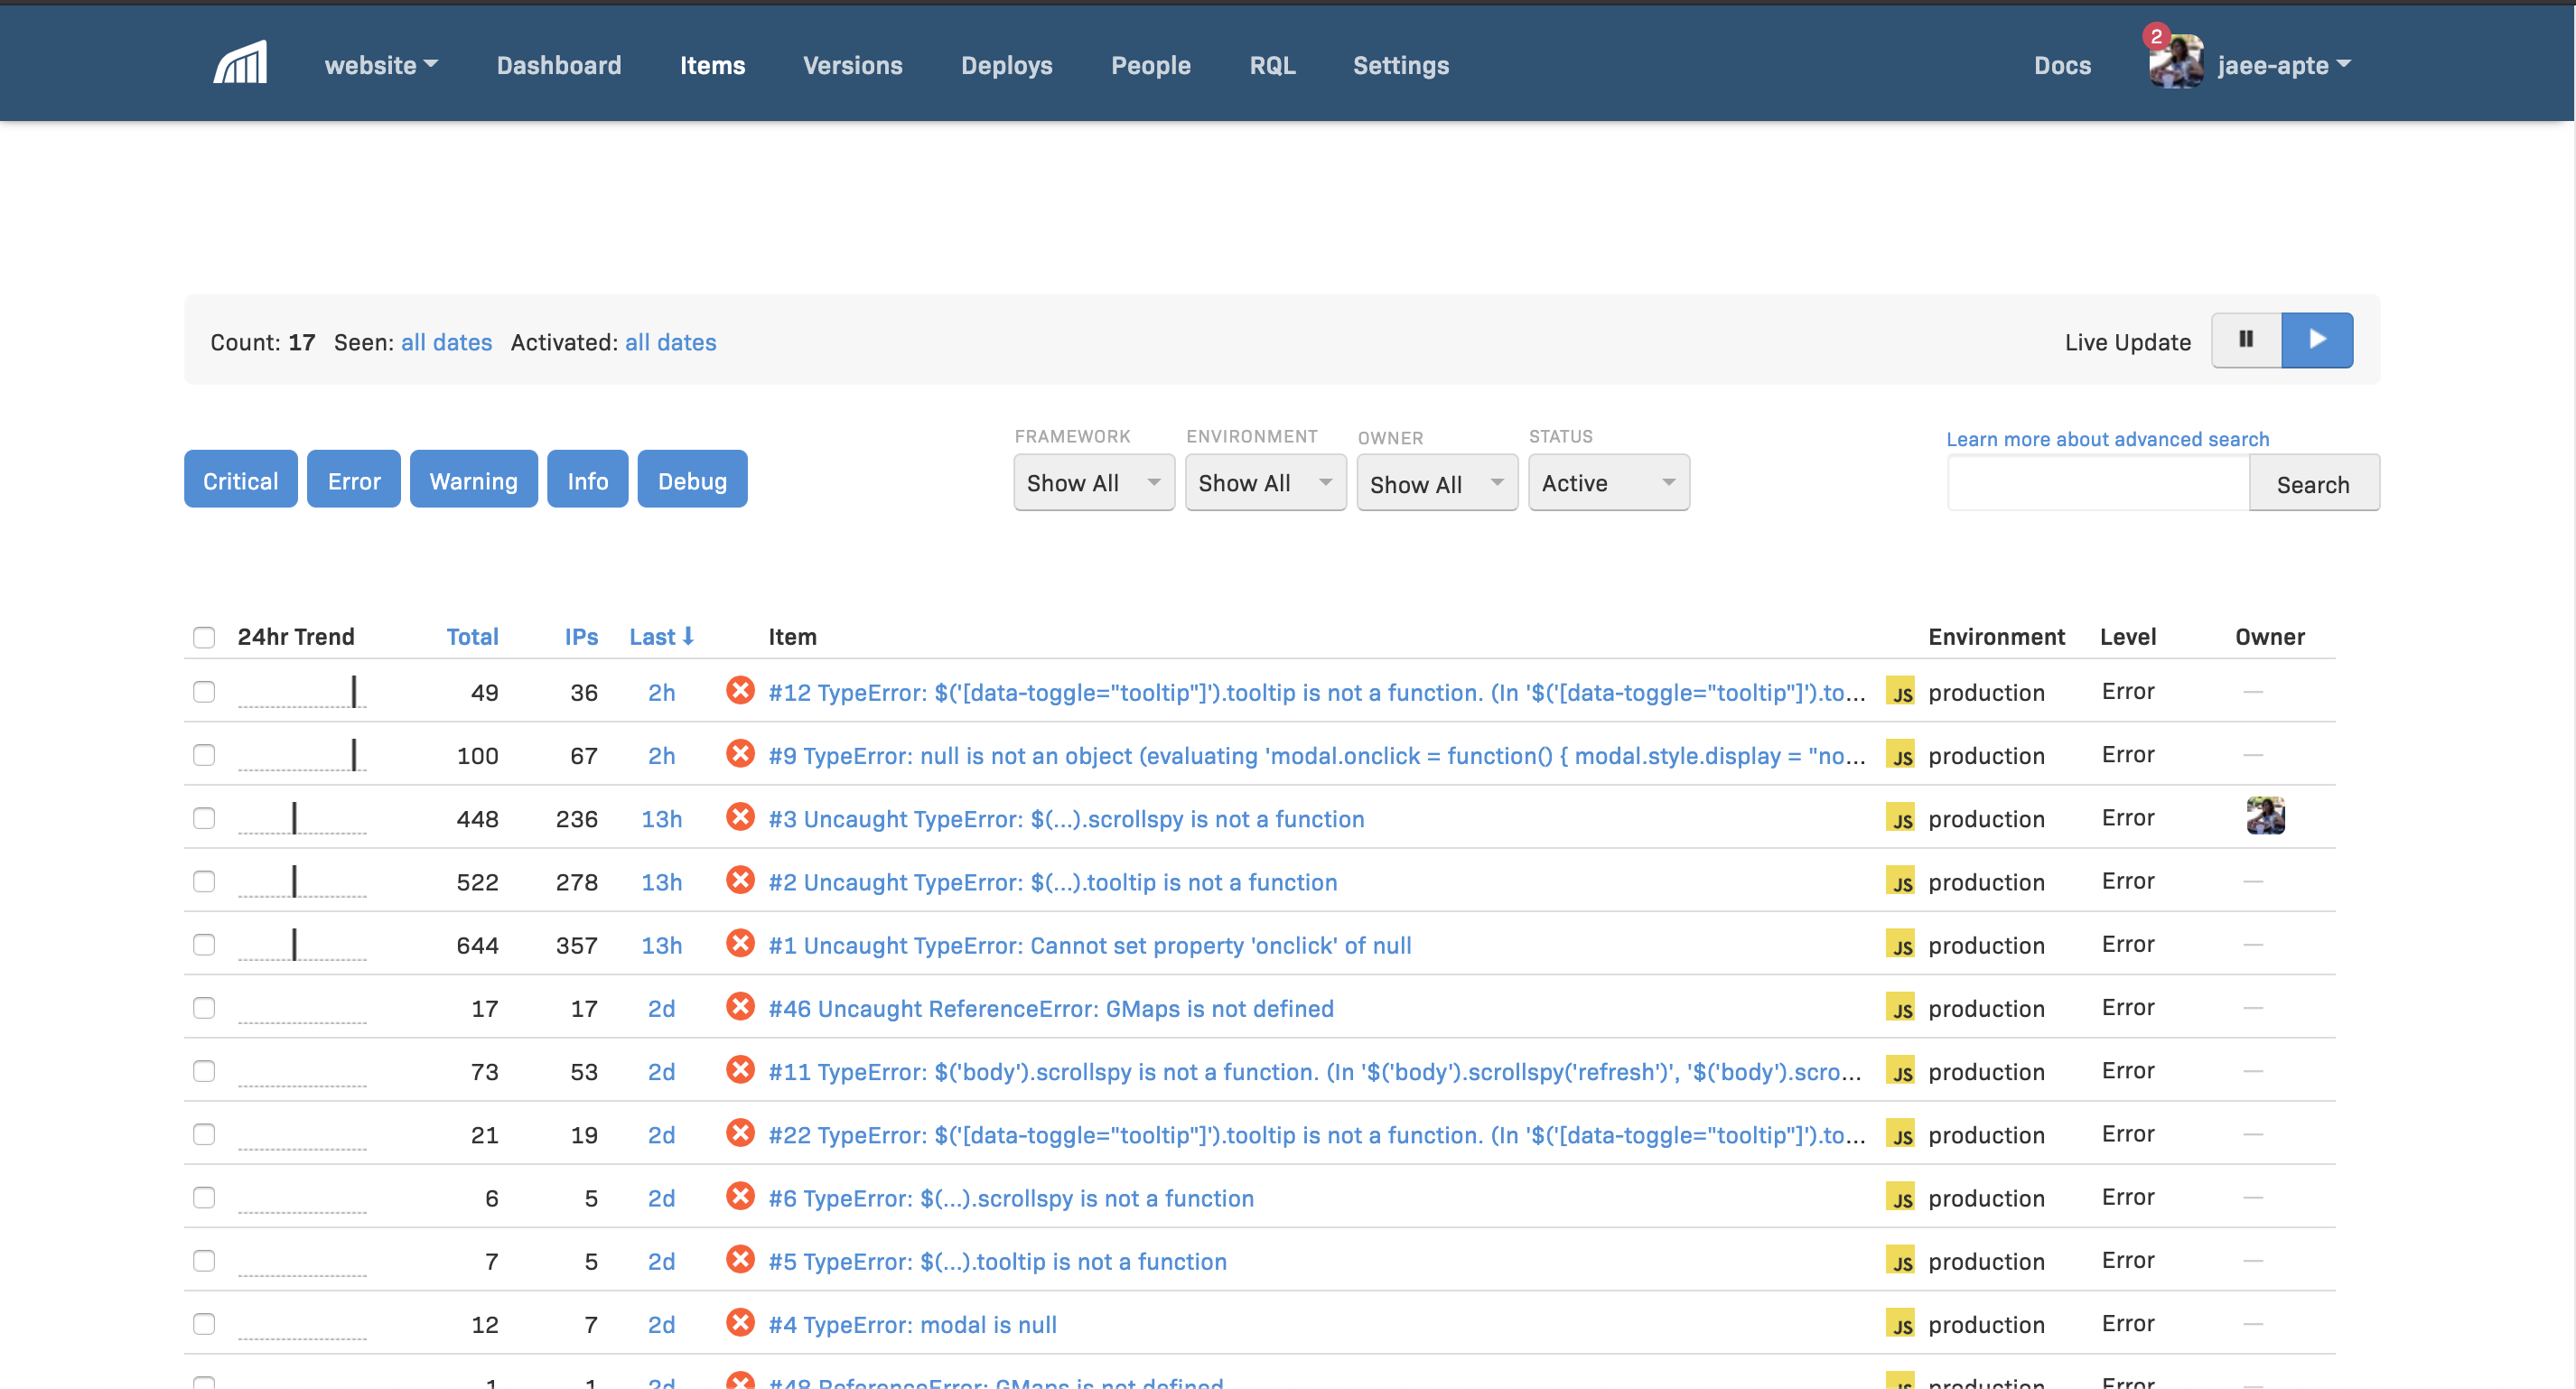Click the red error icon for item #3

[740, 816]
